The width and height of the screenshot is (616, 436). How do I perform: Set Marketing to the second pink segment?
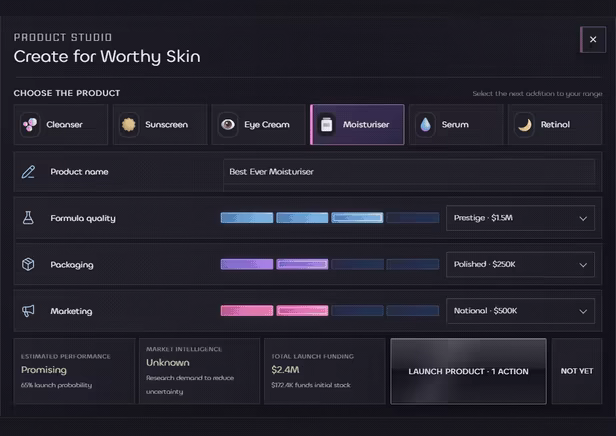pos(302,311)
